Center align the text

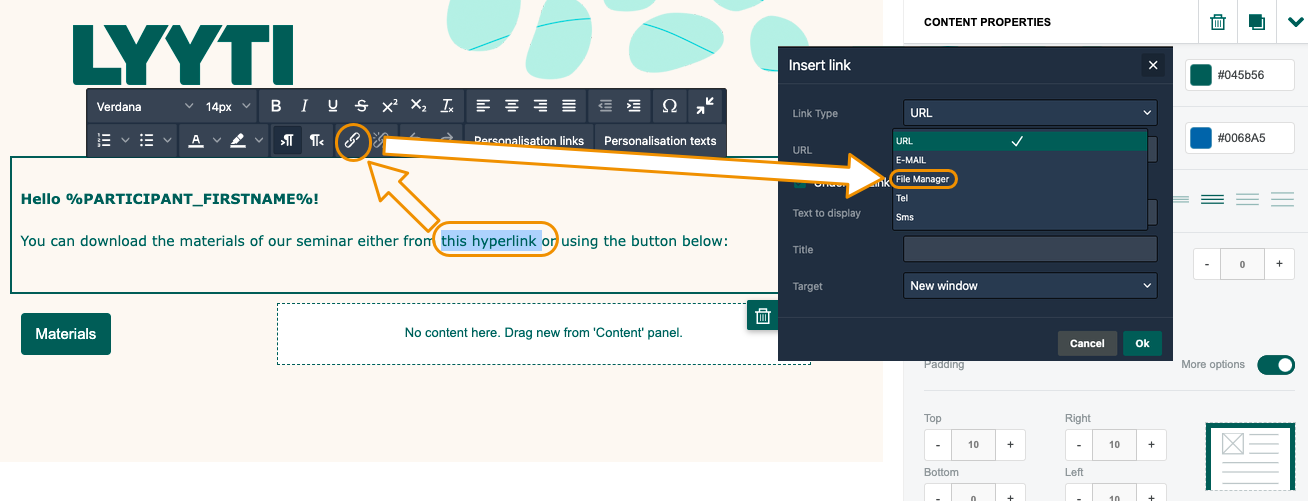(x=512, y=106)
